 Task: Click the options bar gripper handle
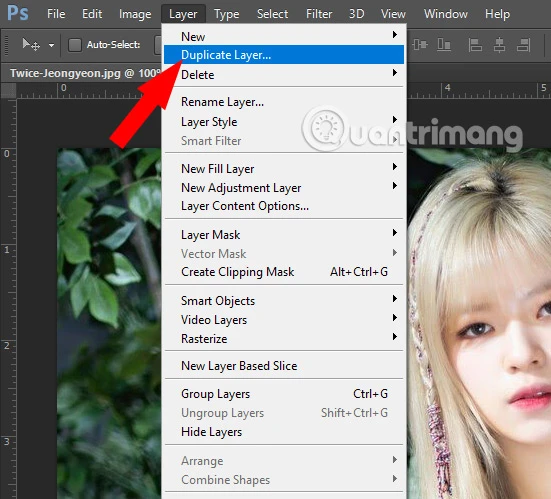[x=6, y=45]
